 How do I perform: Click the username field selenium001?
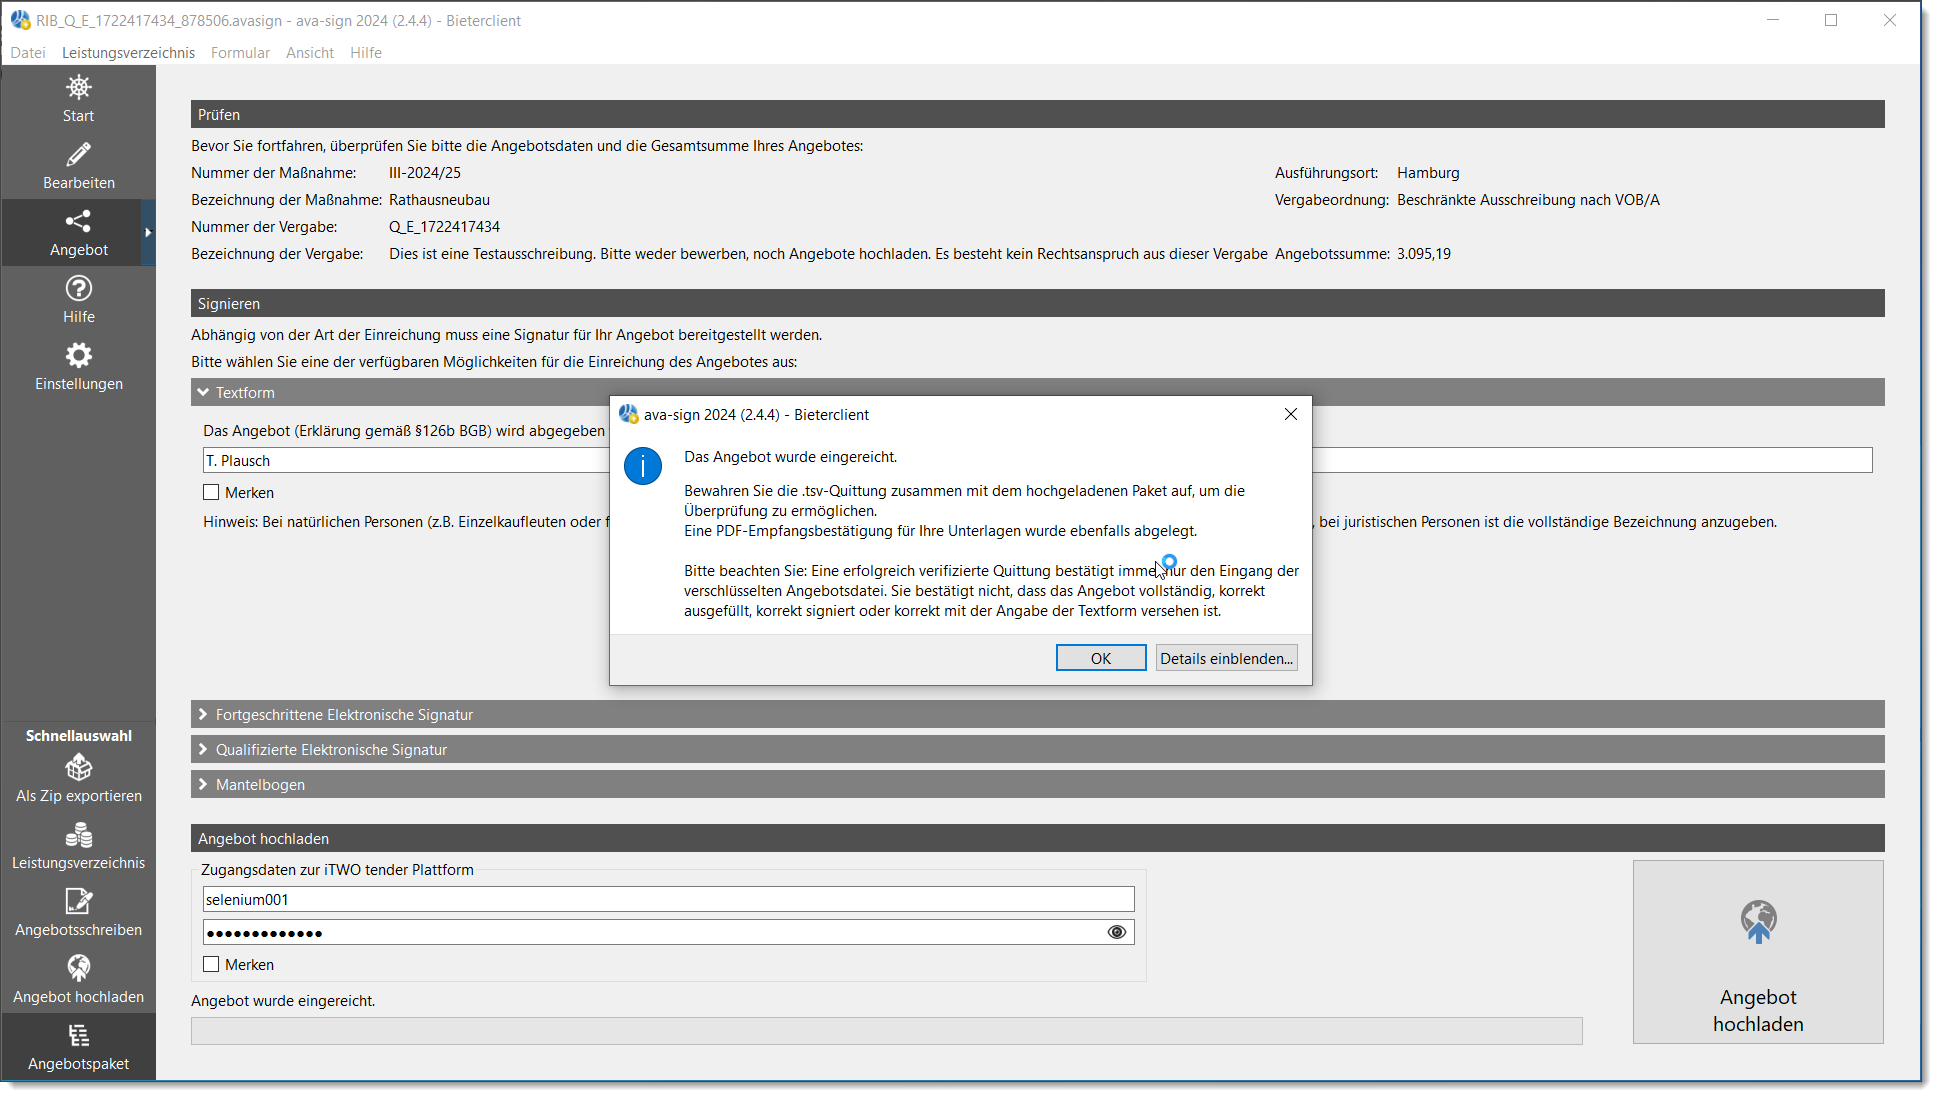(668, 899)
